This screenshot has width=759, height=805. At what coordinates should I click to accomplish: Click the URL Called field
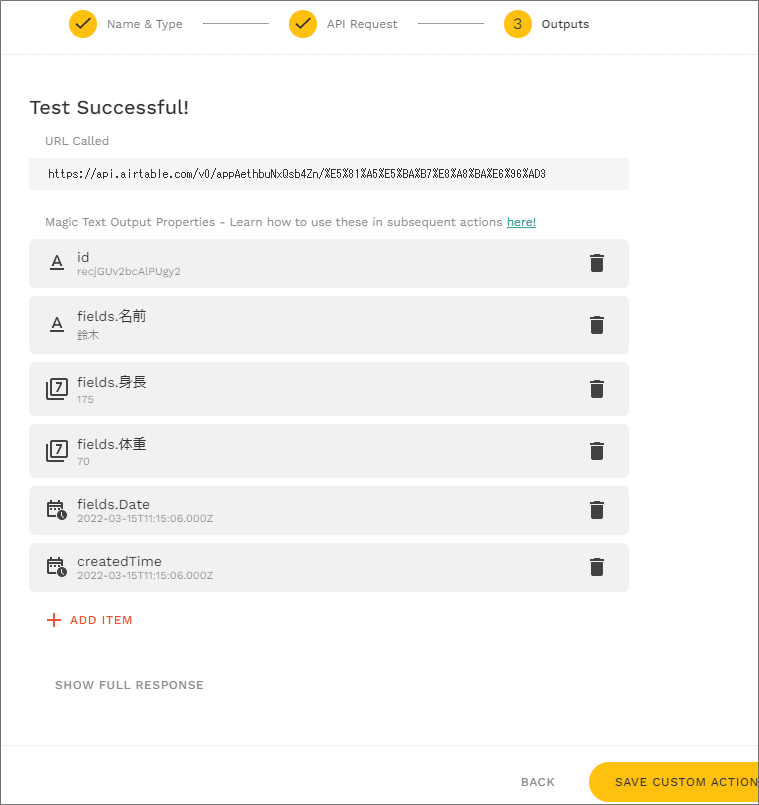click(x=329, y=174)
